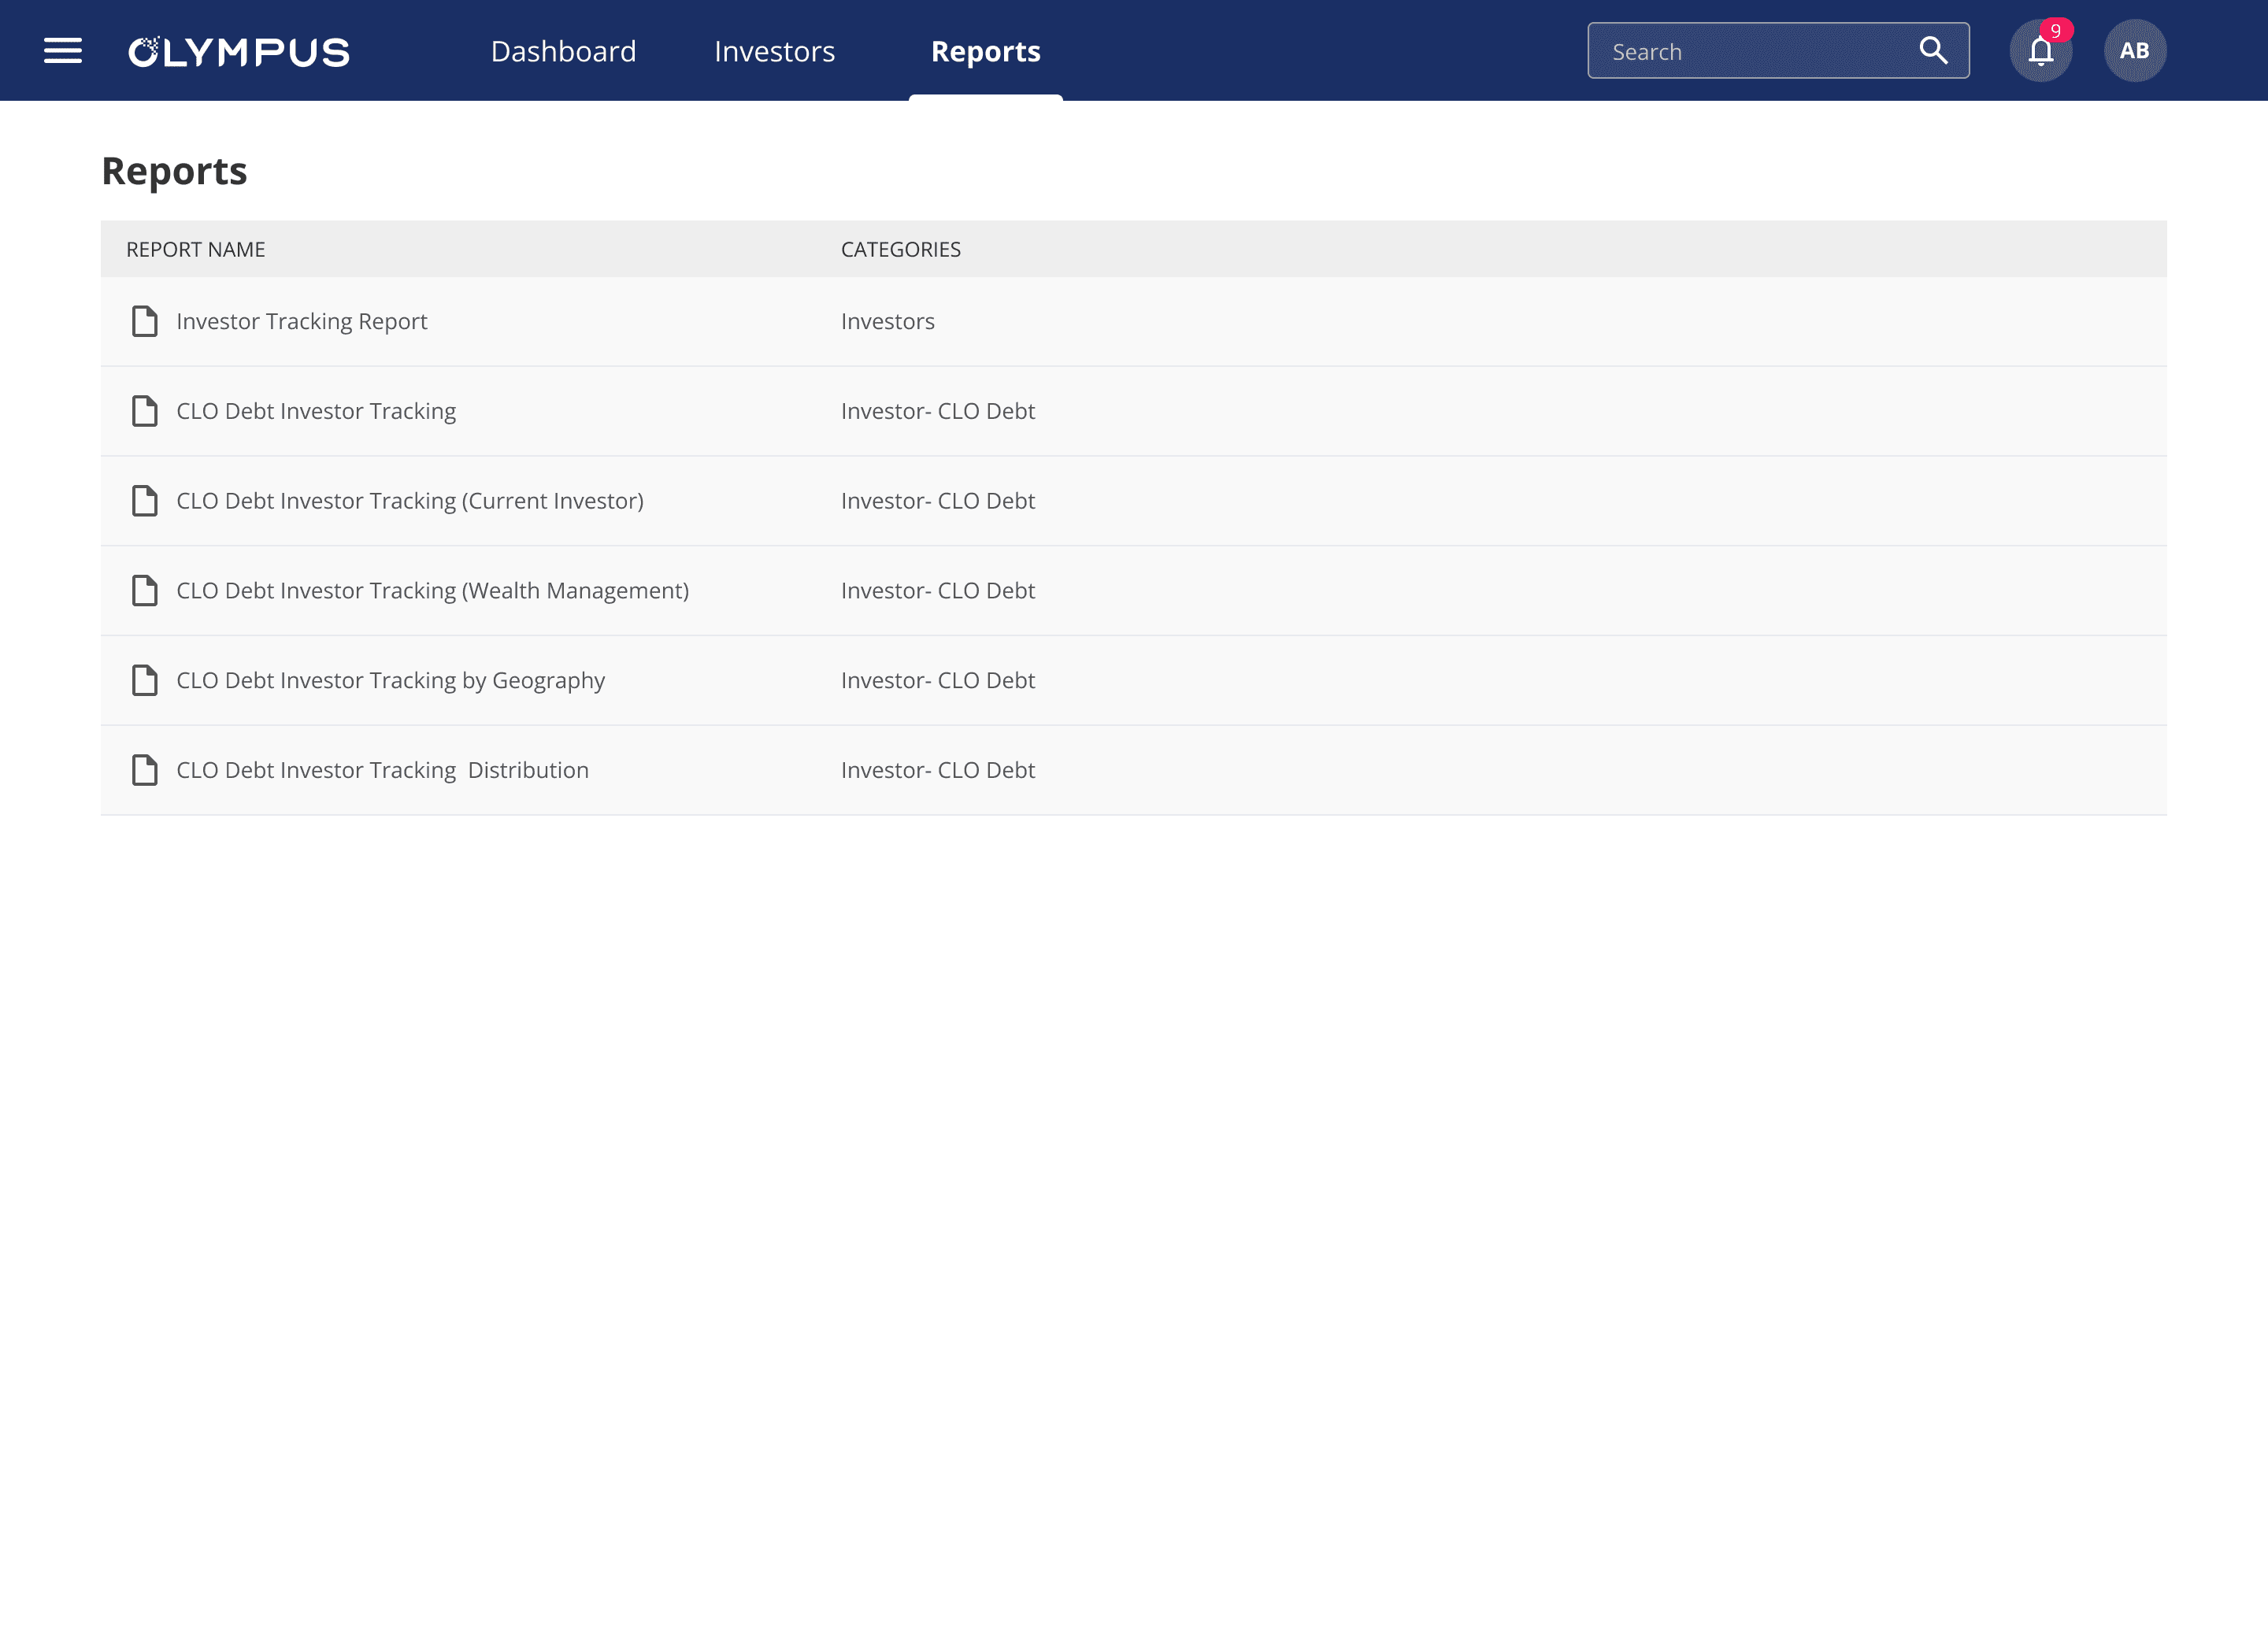Select the Reports navigation tab
Screen dimensions: 2268x1633
985,52
